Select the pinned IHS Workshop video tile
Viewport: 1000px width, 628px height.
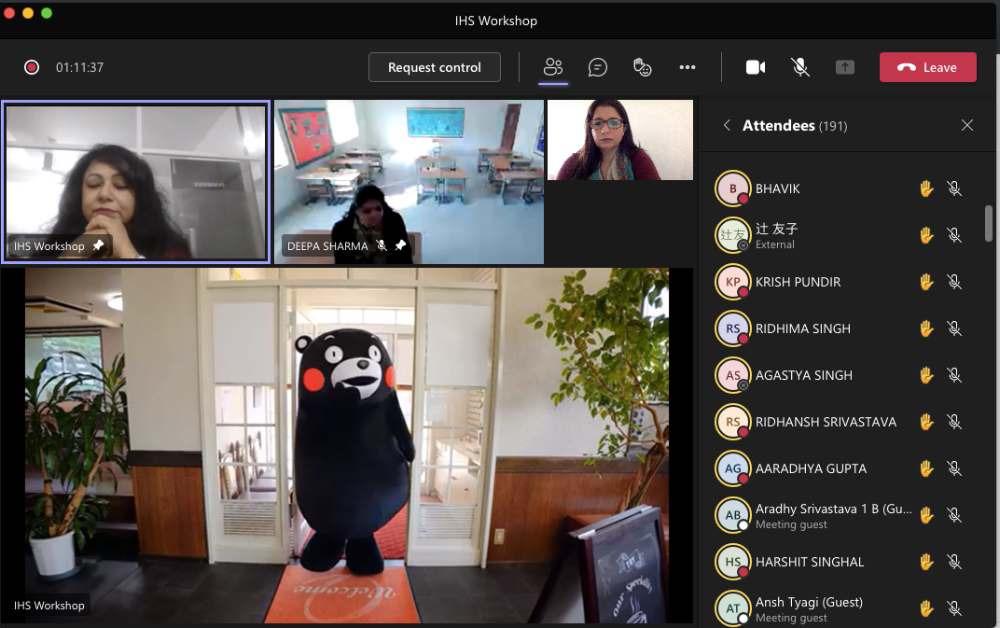click(x=136, y=182)
